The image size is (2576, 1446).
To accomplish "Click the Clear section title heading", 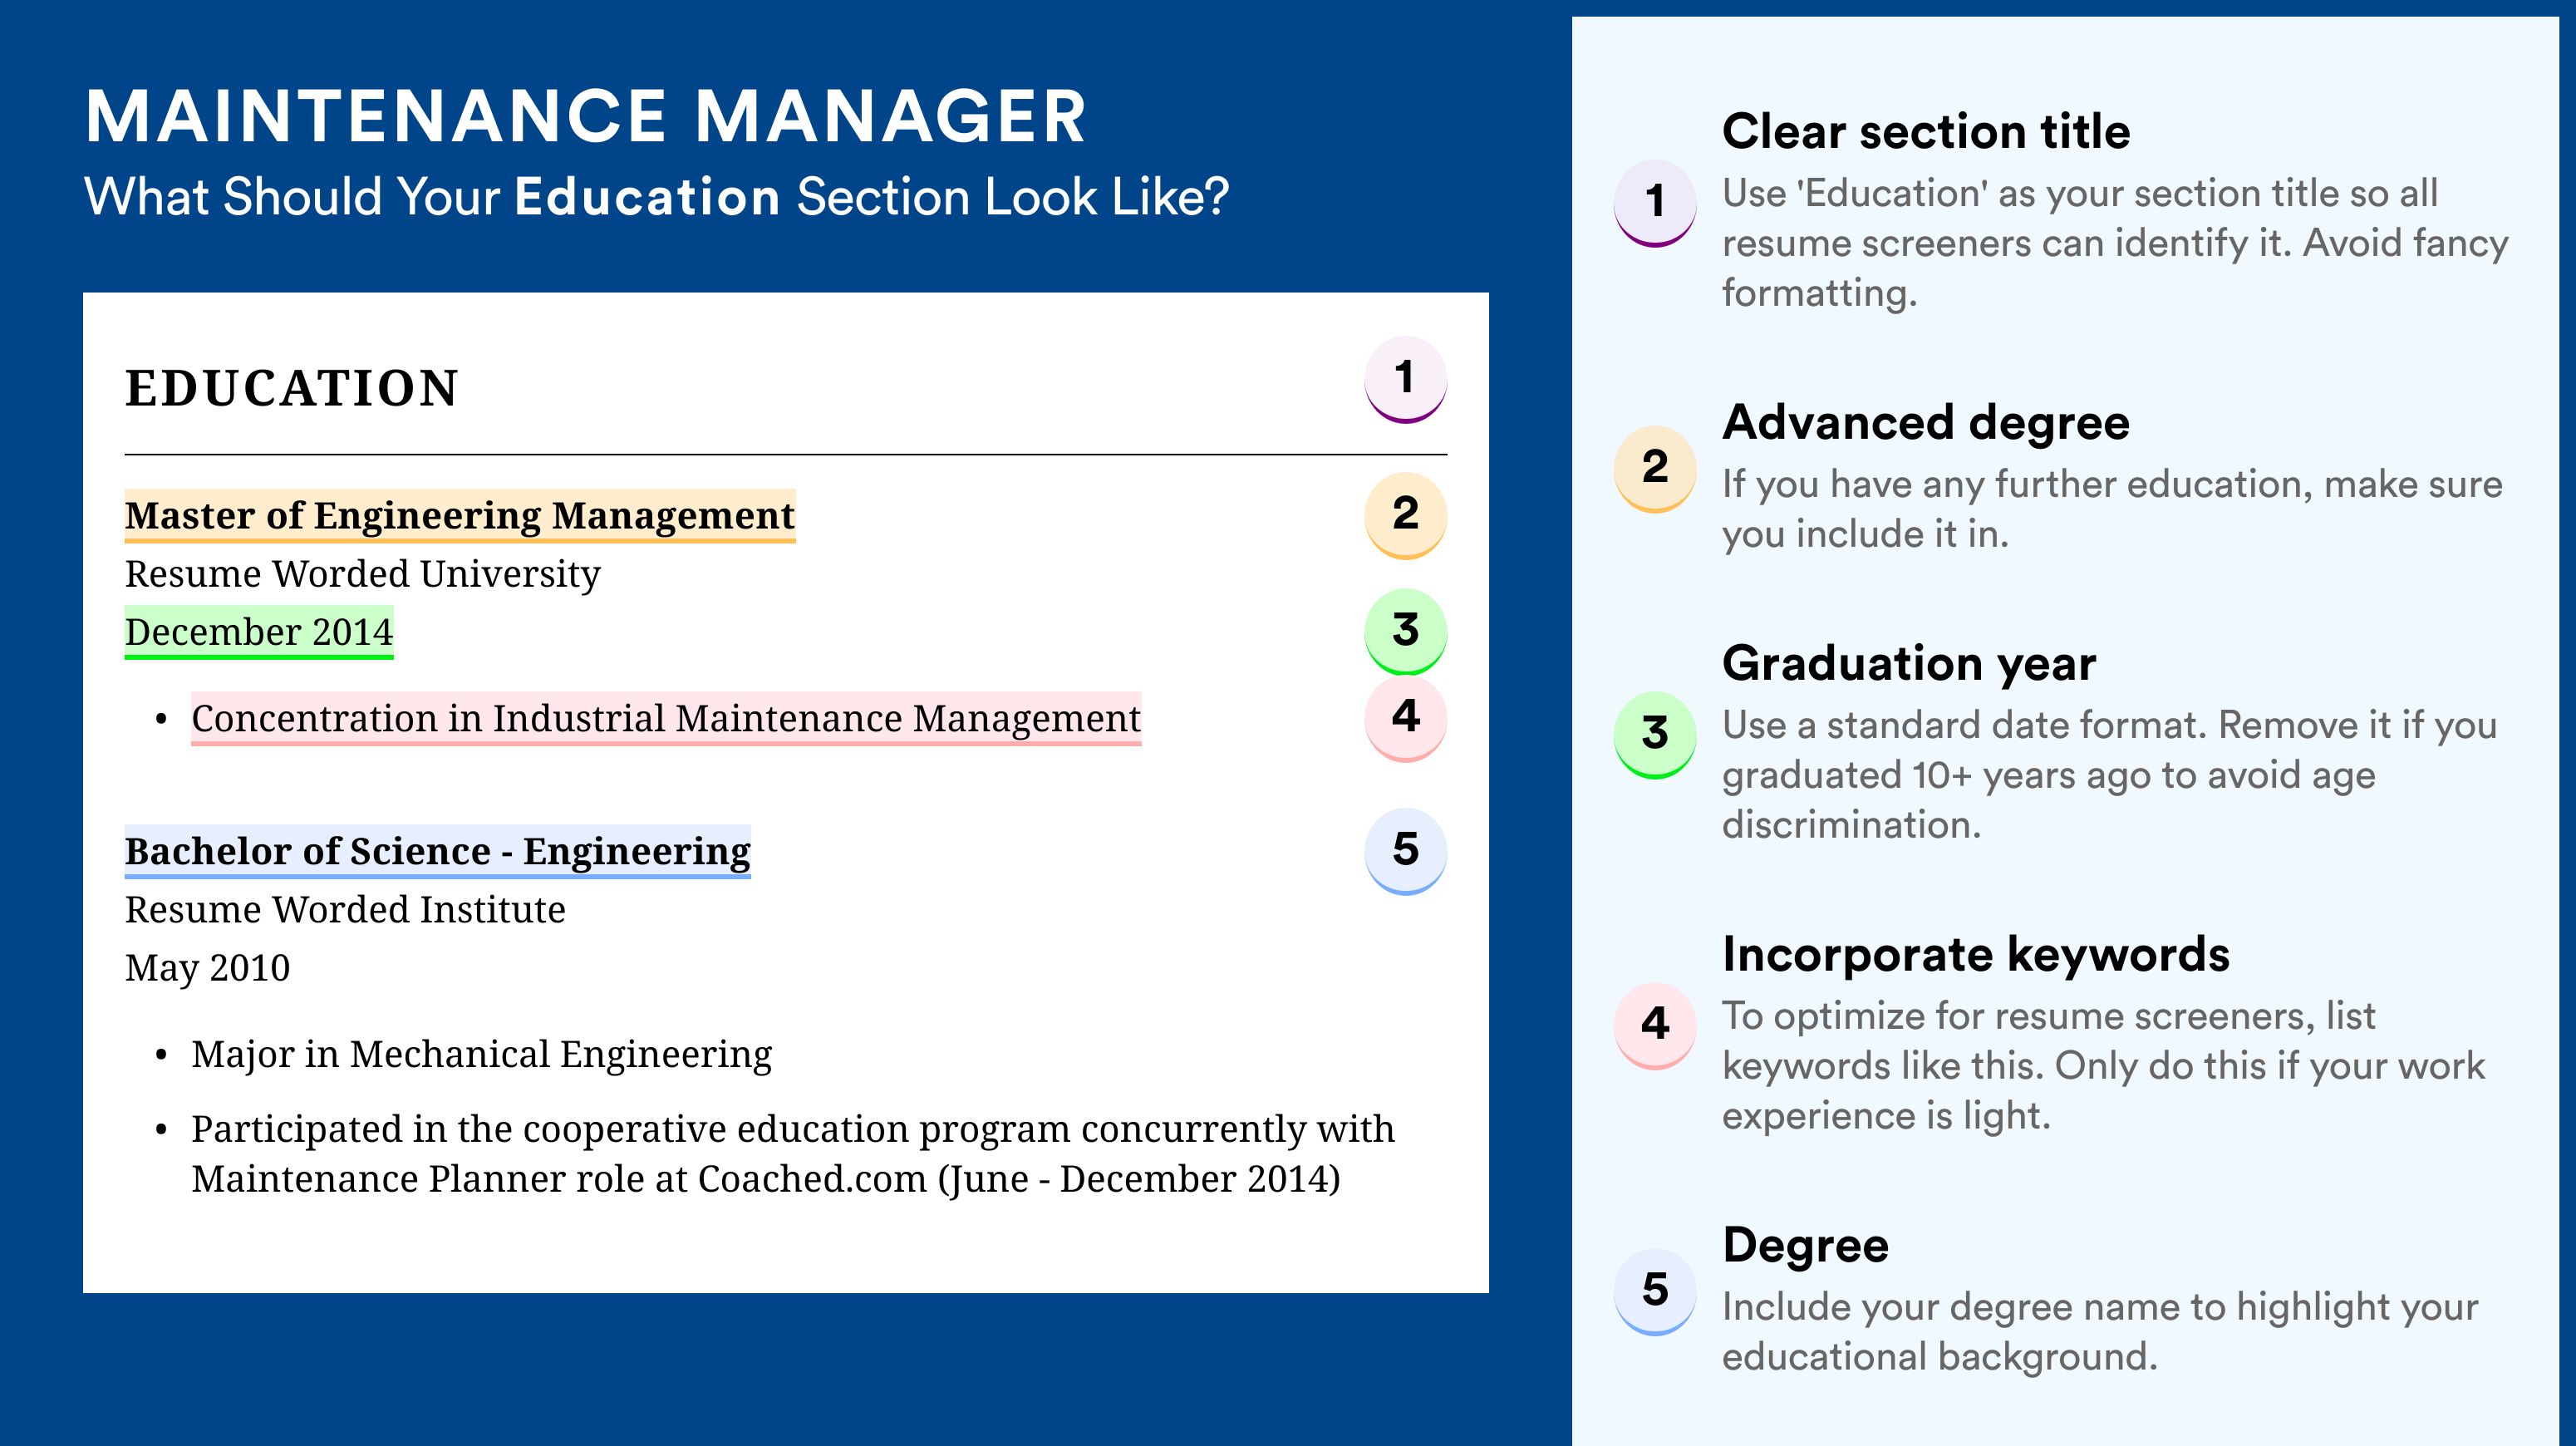I will point(1926,131).
